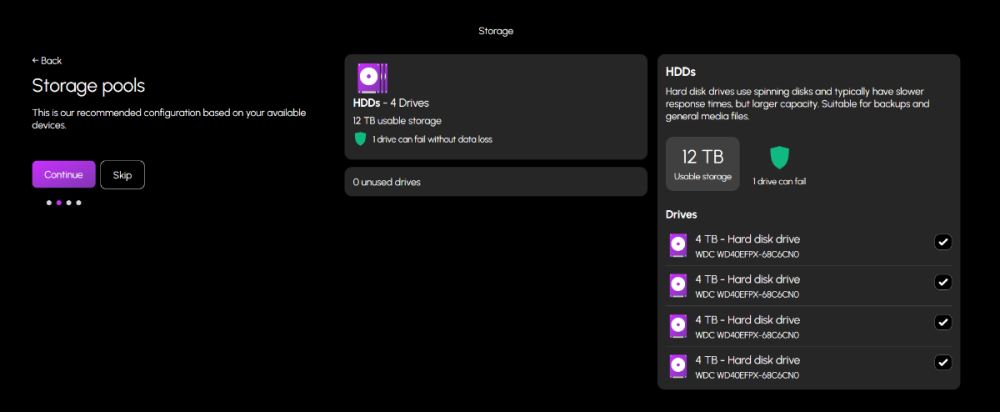Go to the first step dot indicator
1000x412 pixels.
click(48, 203)
